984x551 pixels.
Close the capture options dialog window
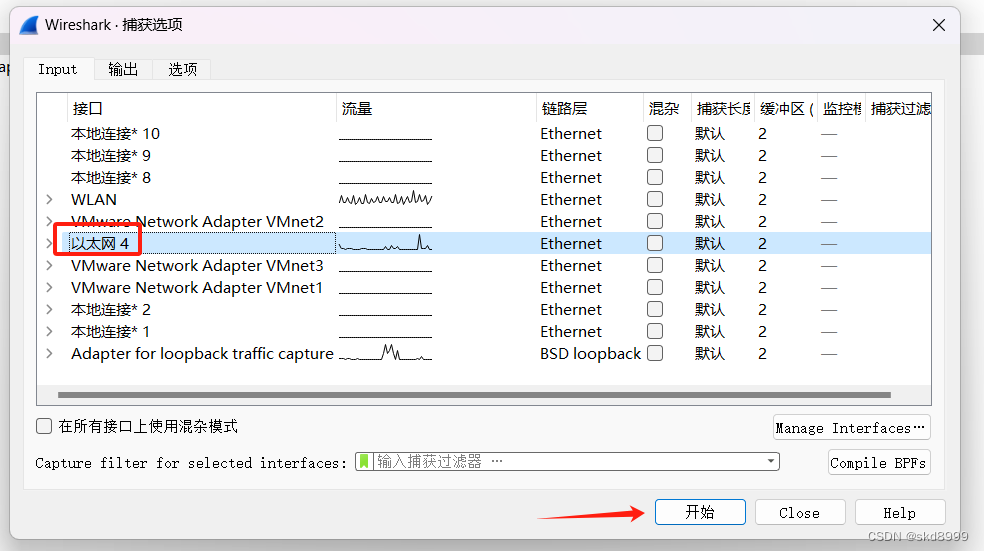point(939,25)
